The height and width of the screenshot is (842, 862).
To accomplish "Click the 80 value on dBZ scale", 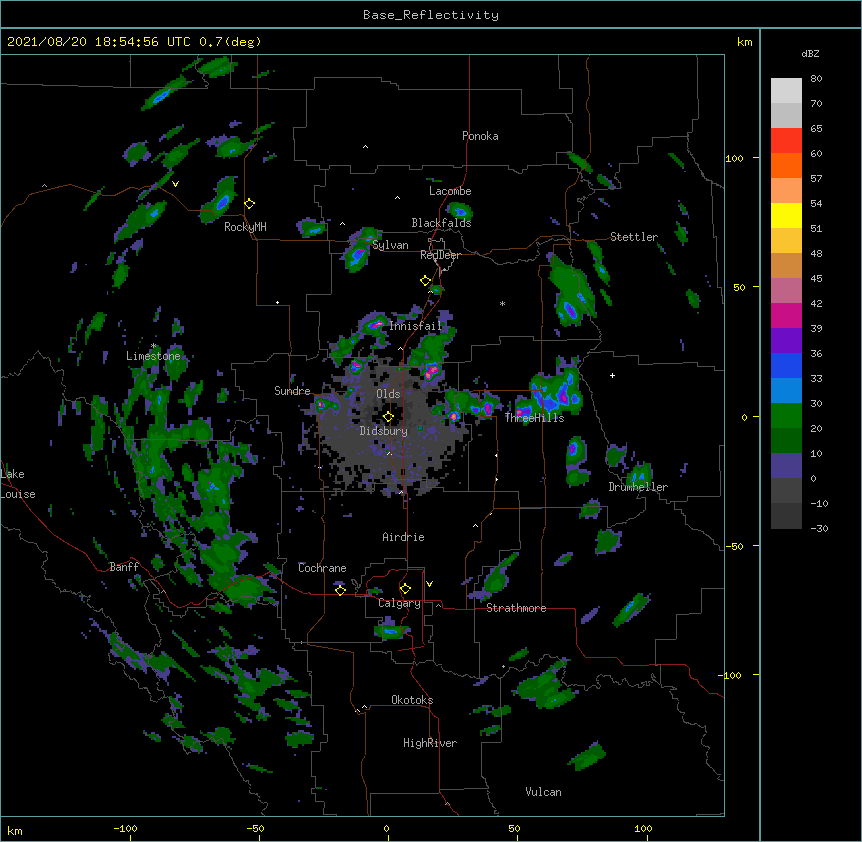I will 816,79.
